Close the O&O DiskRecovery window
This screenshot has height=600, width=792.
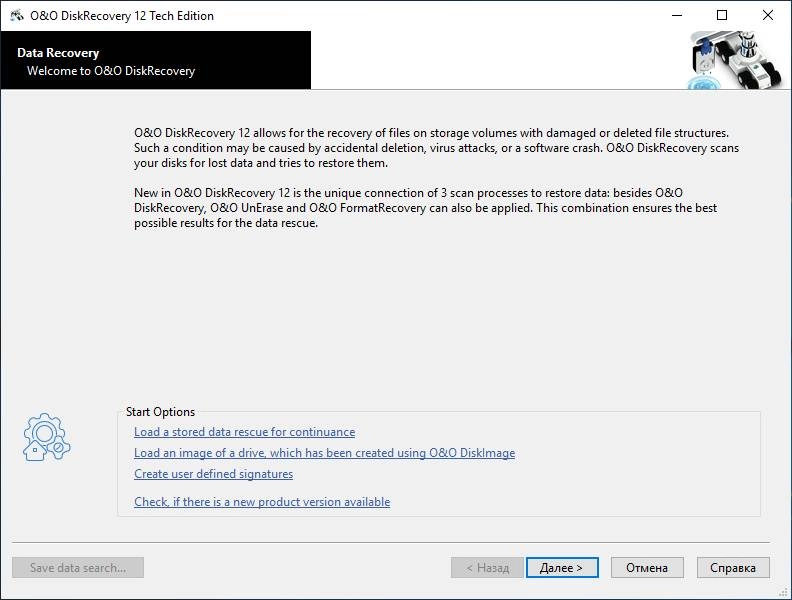768,16
